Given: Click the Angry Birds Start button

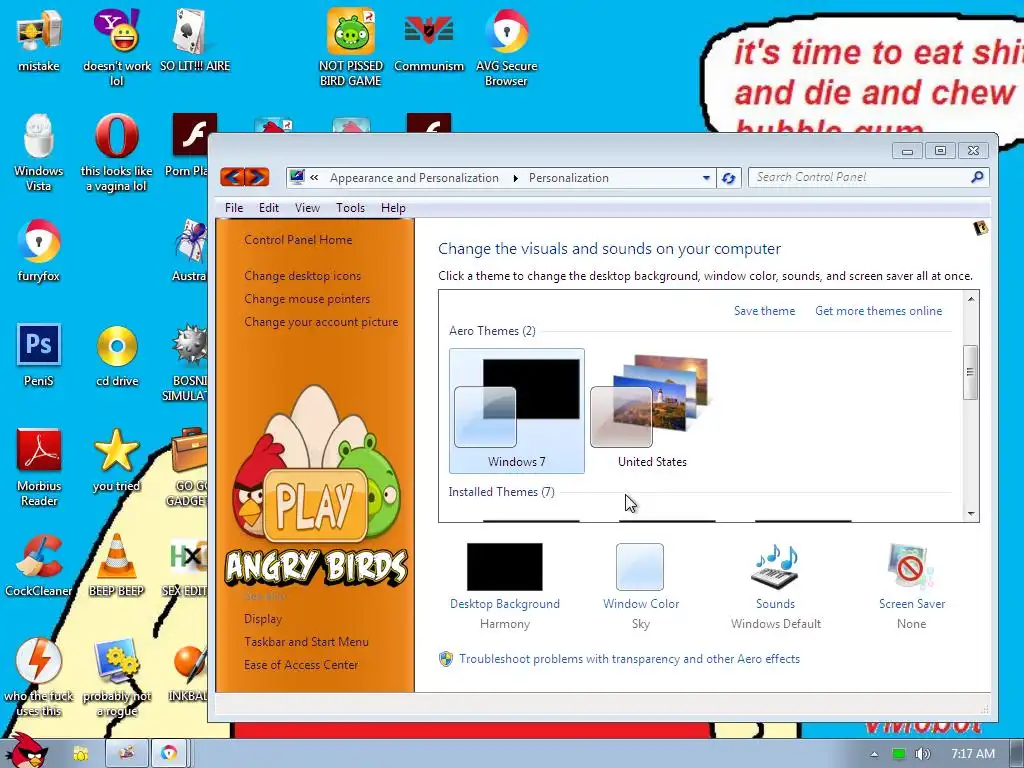Looking at the screenshot, I should (x=26, y=750).
